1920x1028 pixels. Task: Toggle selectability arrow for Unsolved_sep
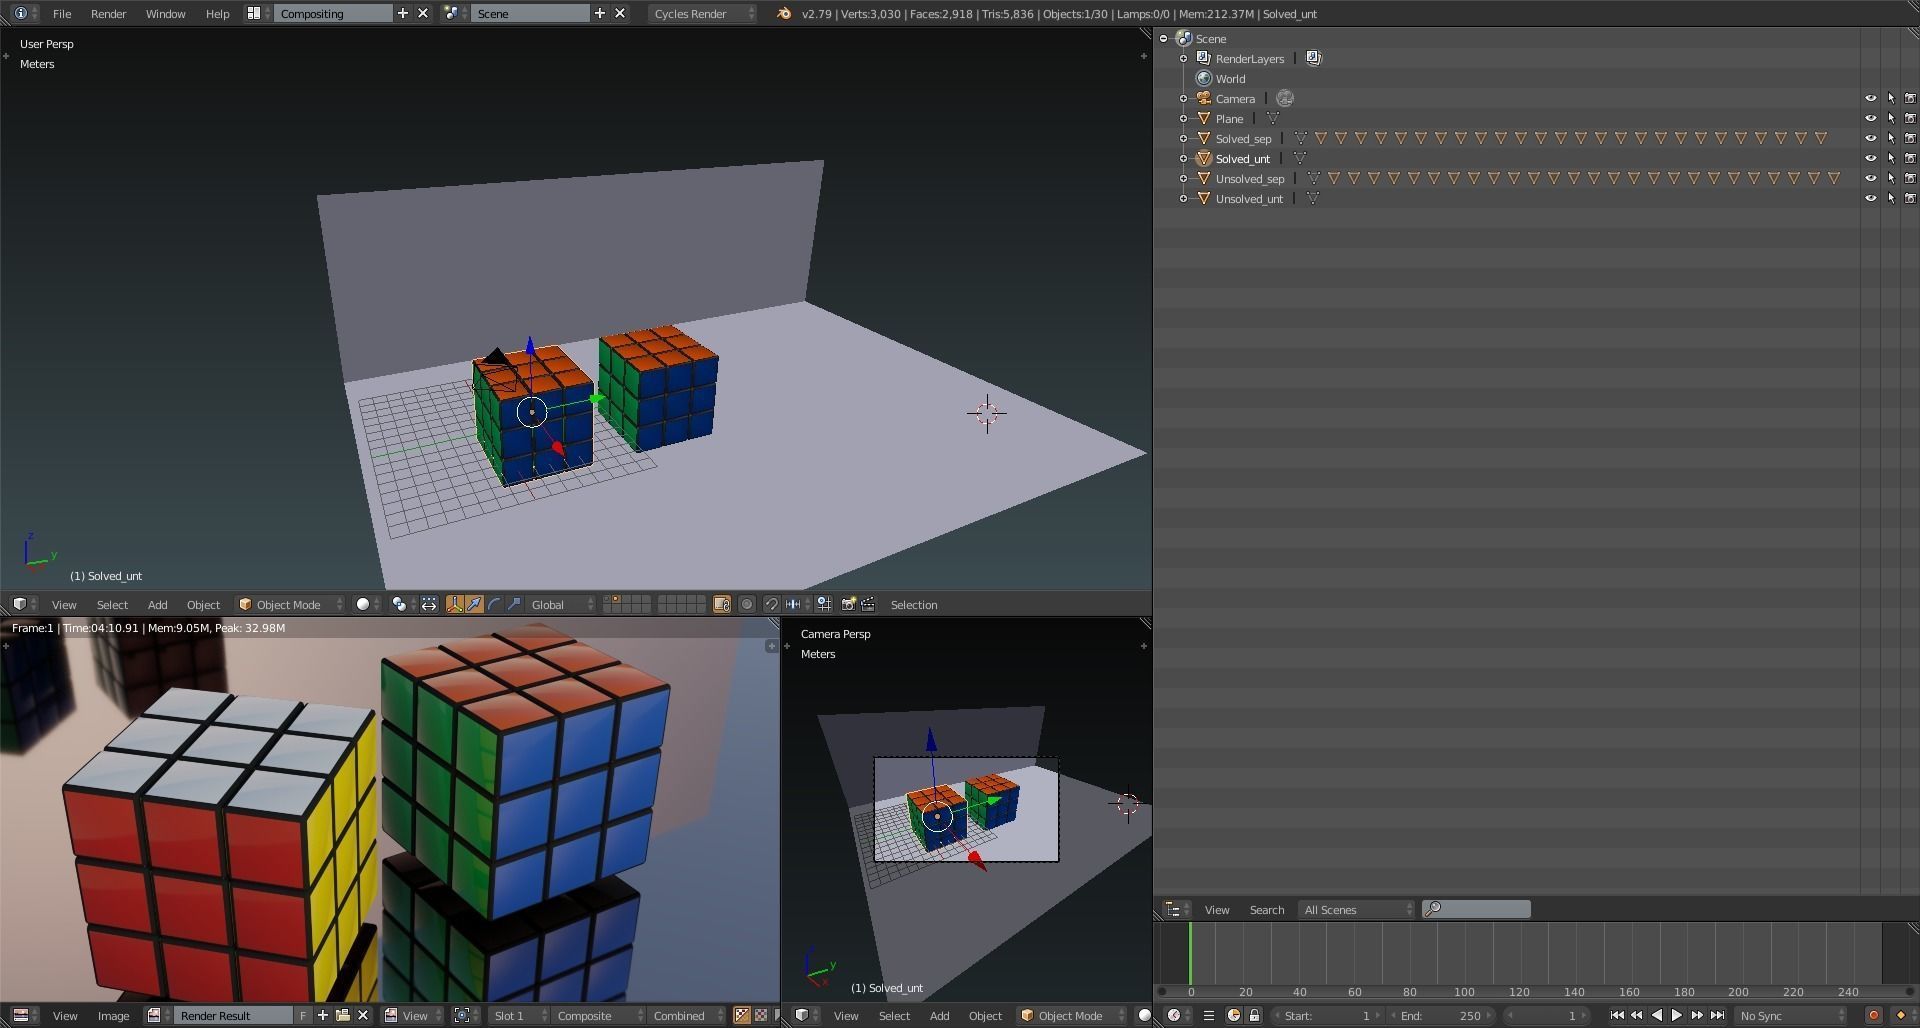(x=1891, y=179)
